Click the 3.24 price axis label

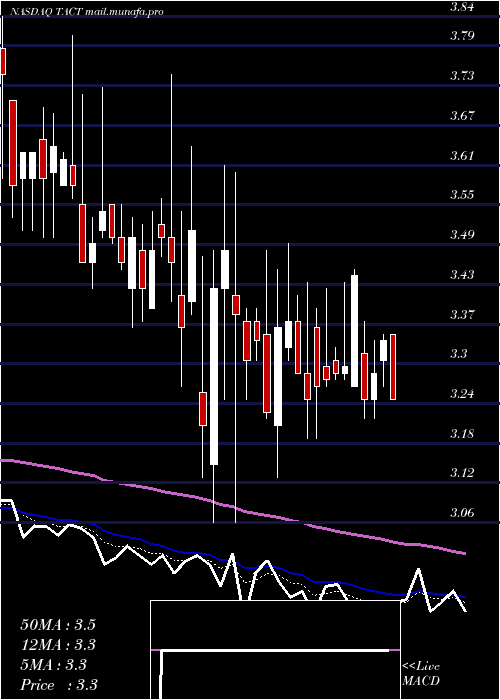[462, 394]
